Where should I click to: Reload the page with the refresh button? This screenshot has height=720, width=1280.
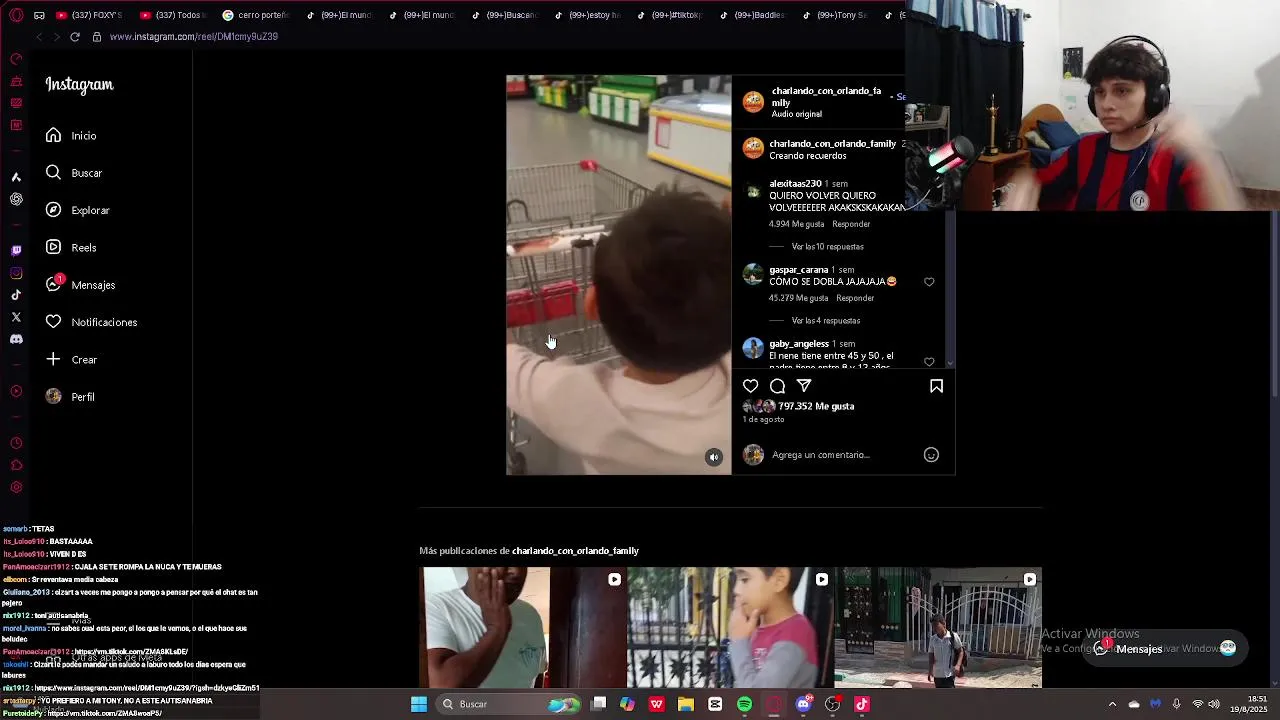point(74,37)
